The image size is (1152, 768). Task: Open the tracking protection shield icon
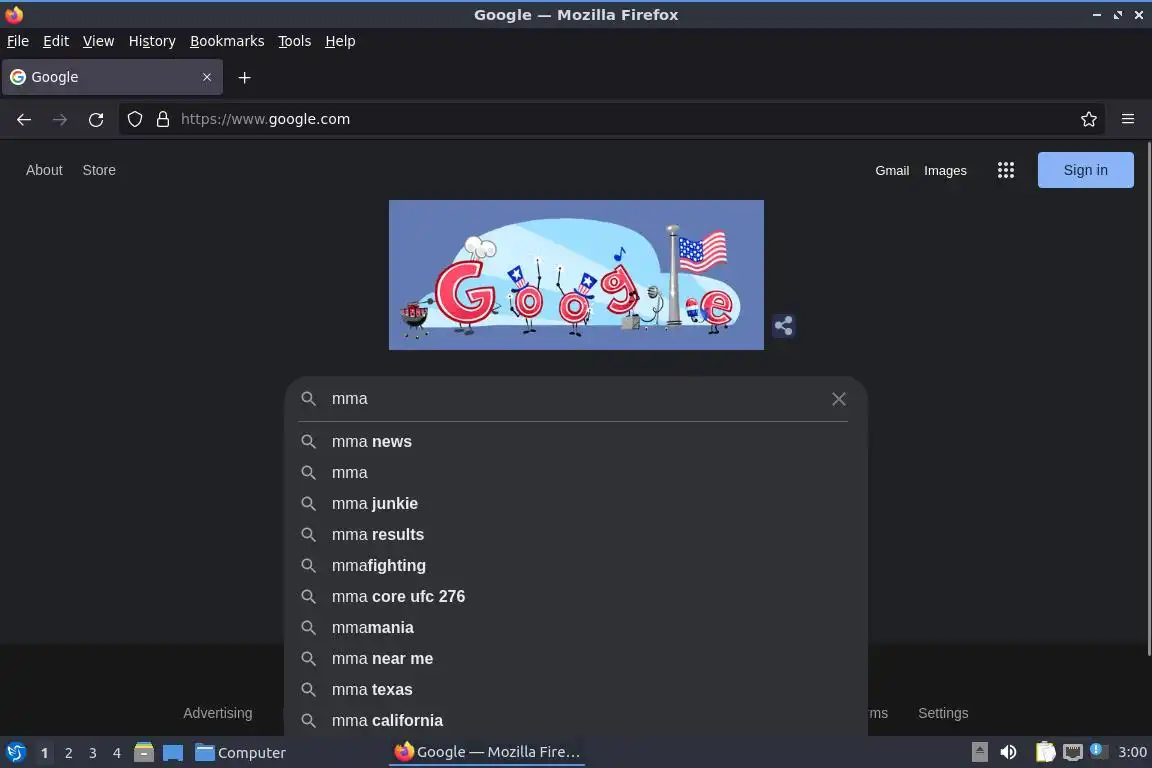134,119
